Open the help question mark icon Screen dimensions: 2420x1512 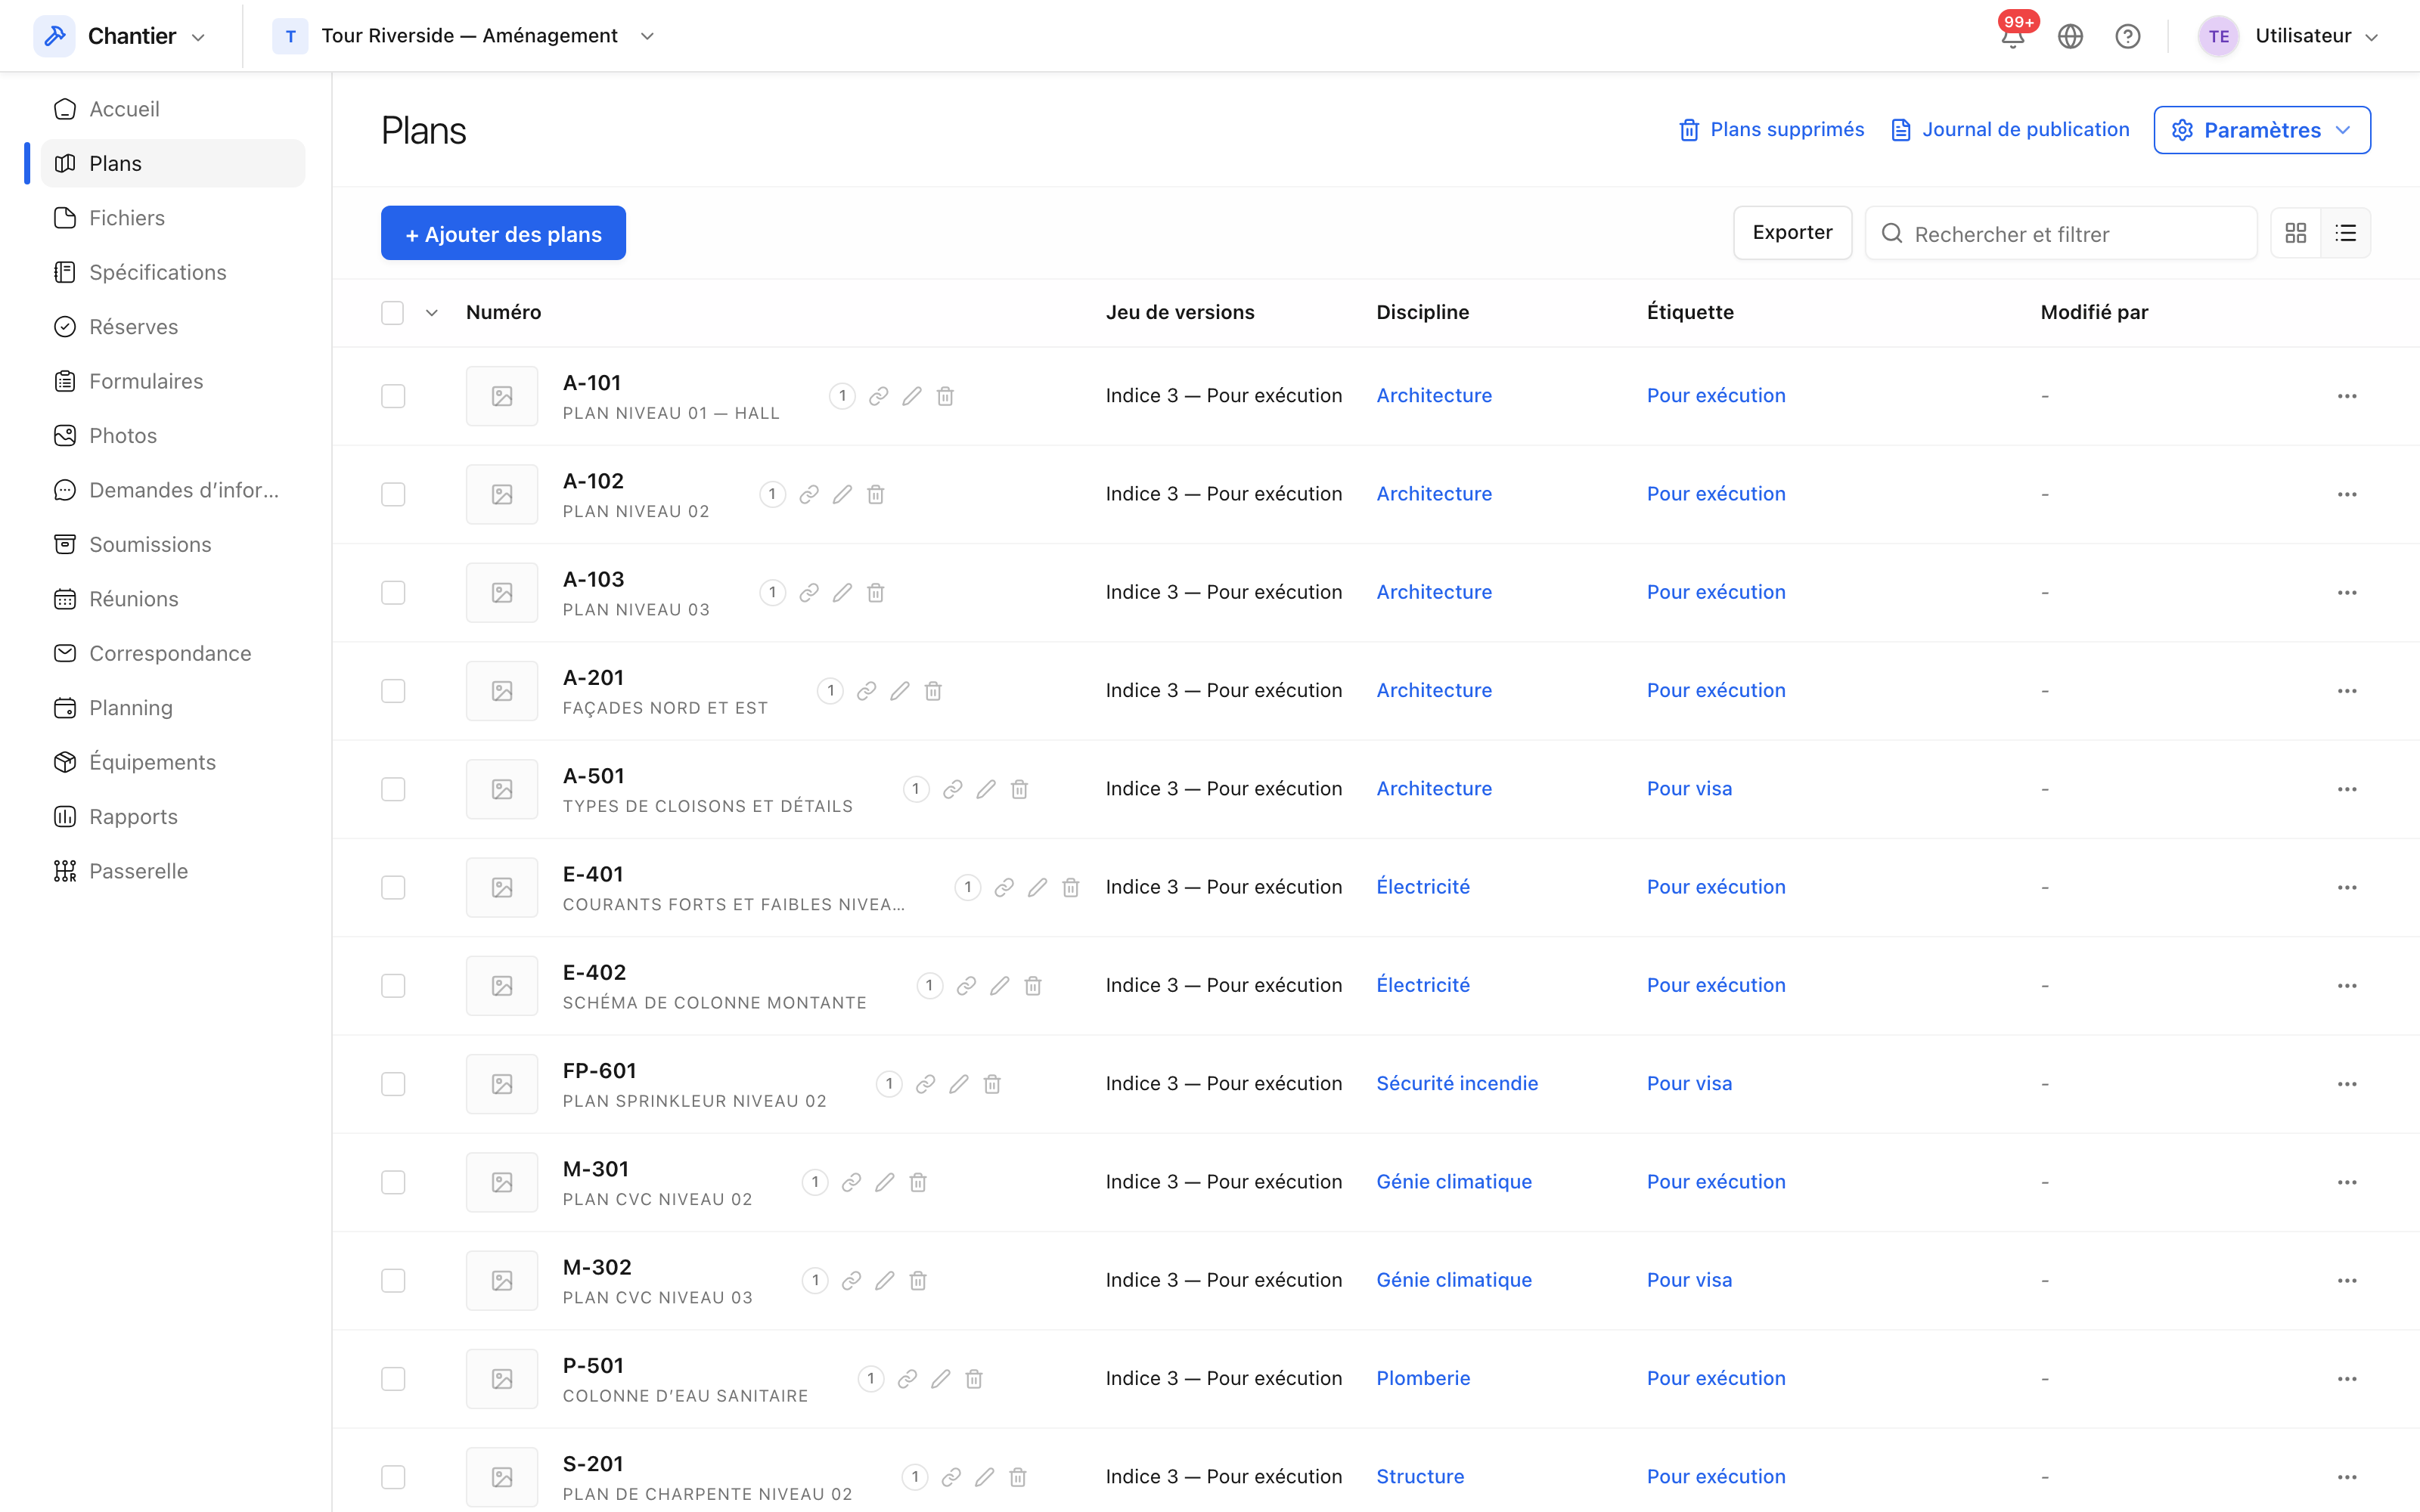(2128, 36)
